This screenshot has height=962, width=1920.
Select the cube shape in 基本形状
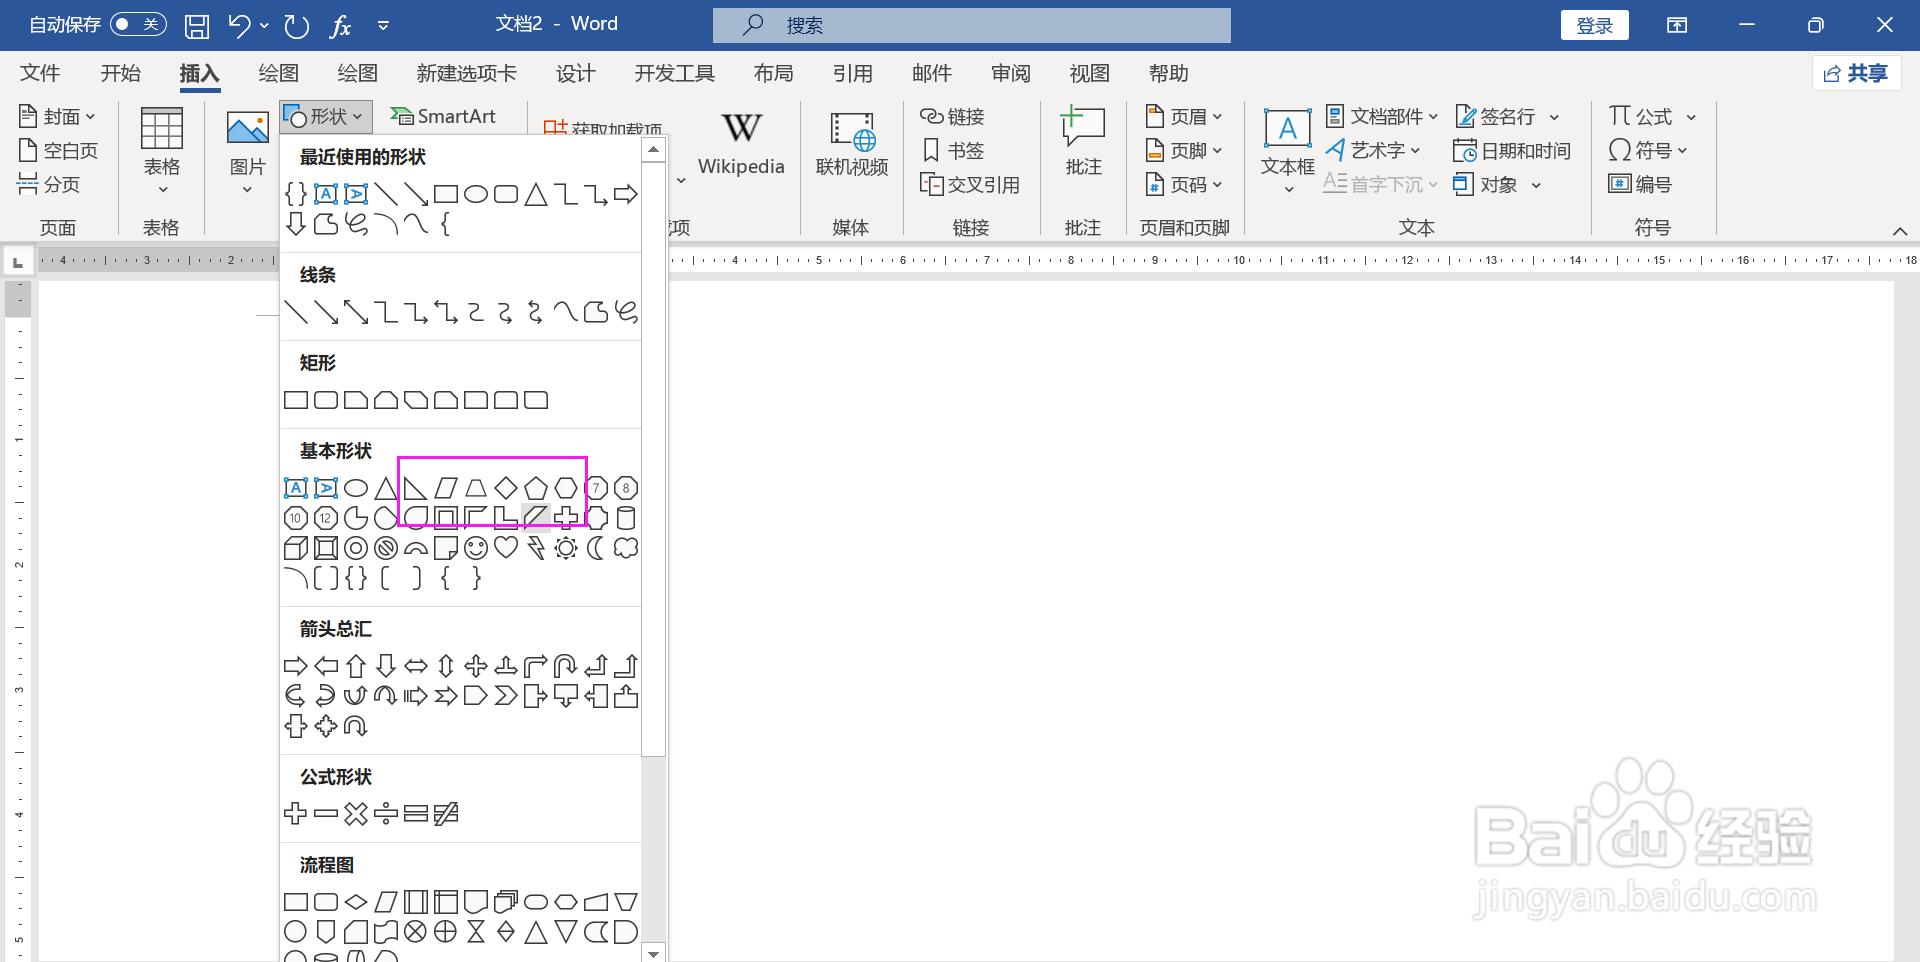coord(296,548)
